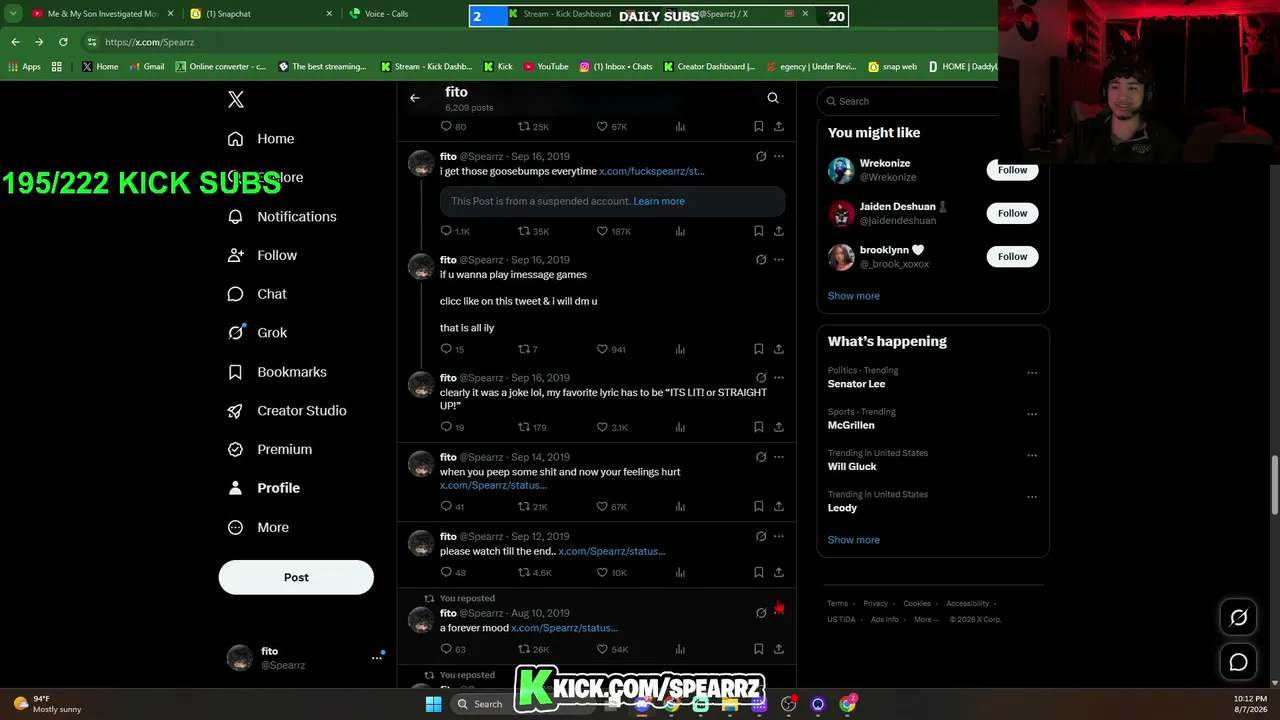The image size is (1280, 720).
Task: Open more options for 'goosebumps everytime' post
Action: [779, 157]
